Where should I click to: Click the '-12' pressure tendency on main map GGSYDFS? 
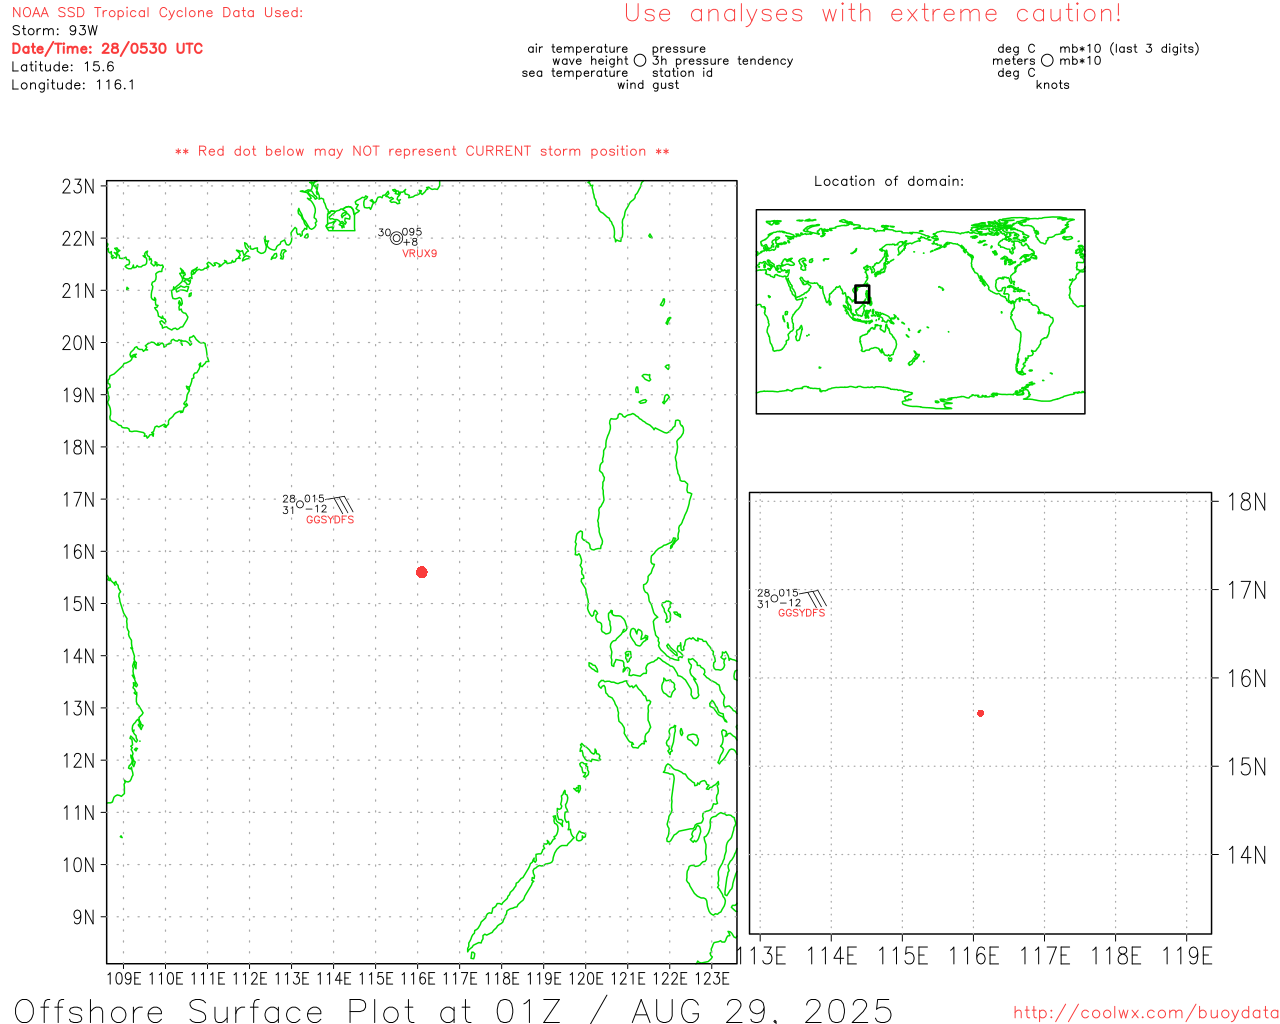click(317, 509)
